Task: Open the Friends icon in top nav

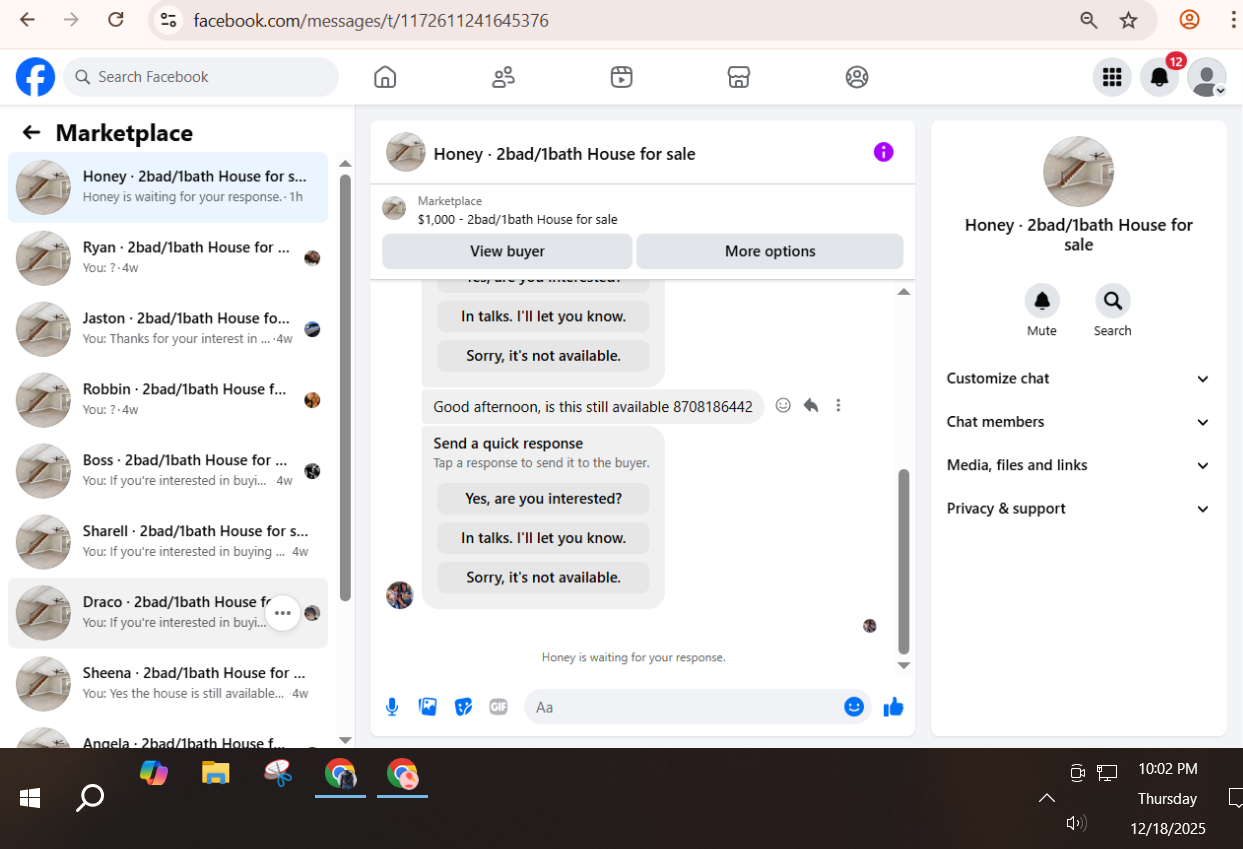Action: pos(503,77)
